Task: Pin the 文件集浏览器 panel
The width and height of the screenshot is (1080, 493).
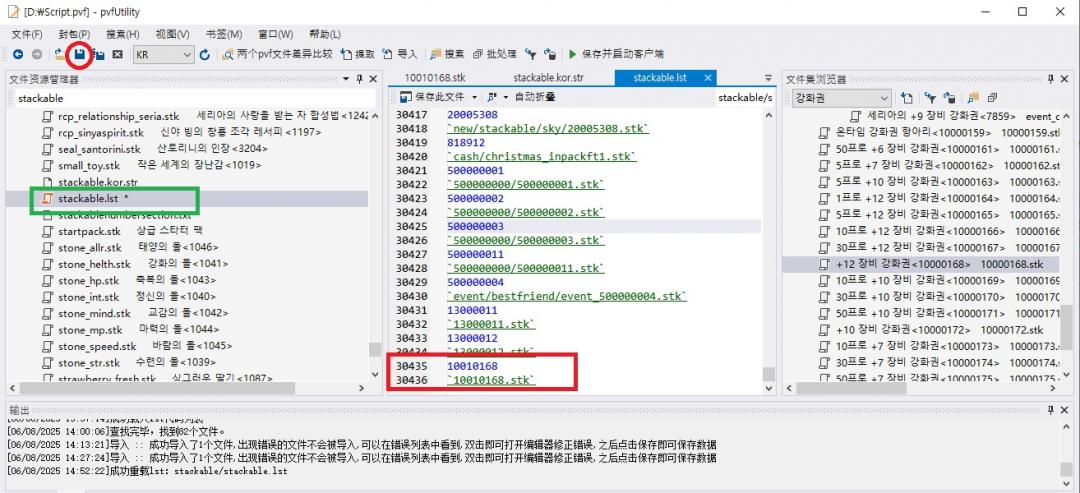Action: pos(1051,78)
